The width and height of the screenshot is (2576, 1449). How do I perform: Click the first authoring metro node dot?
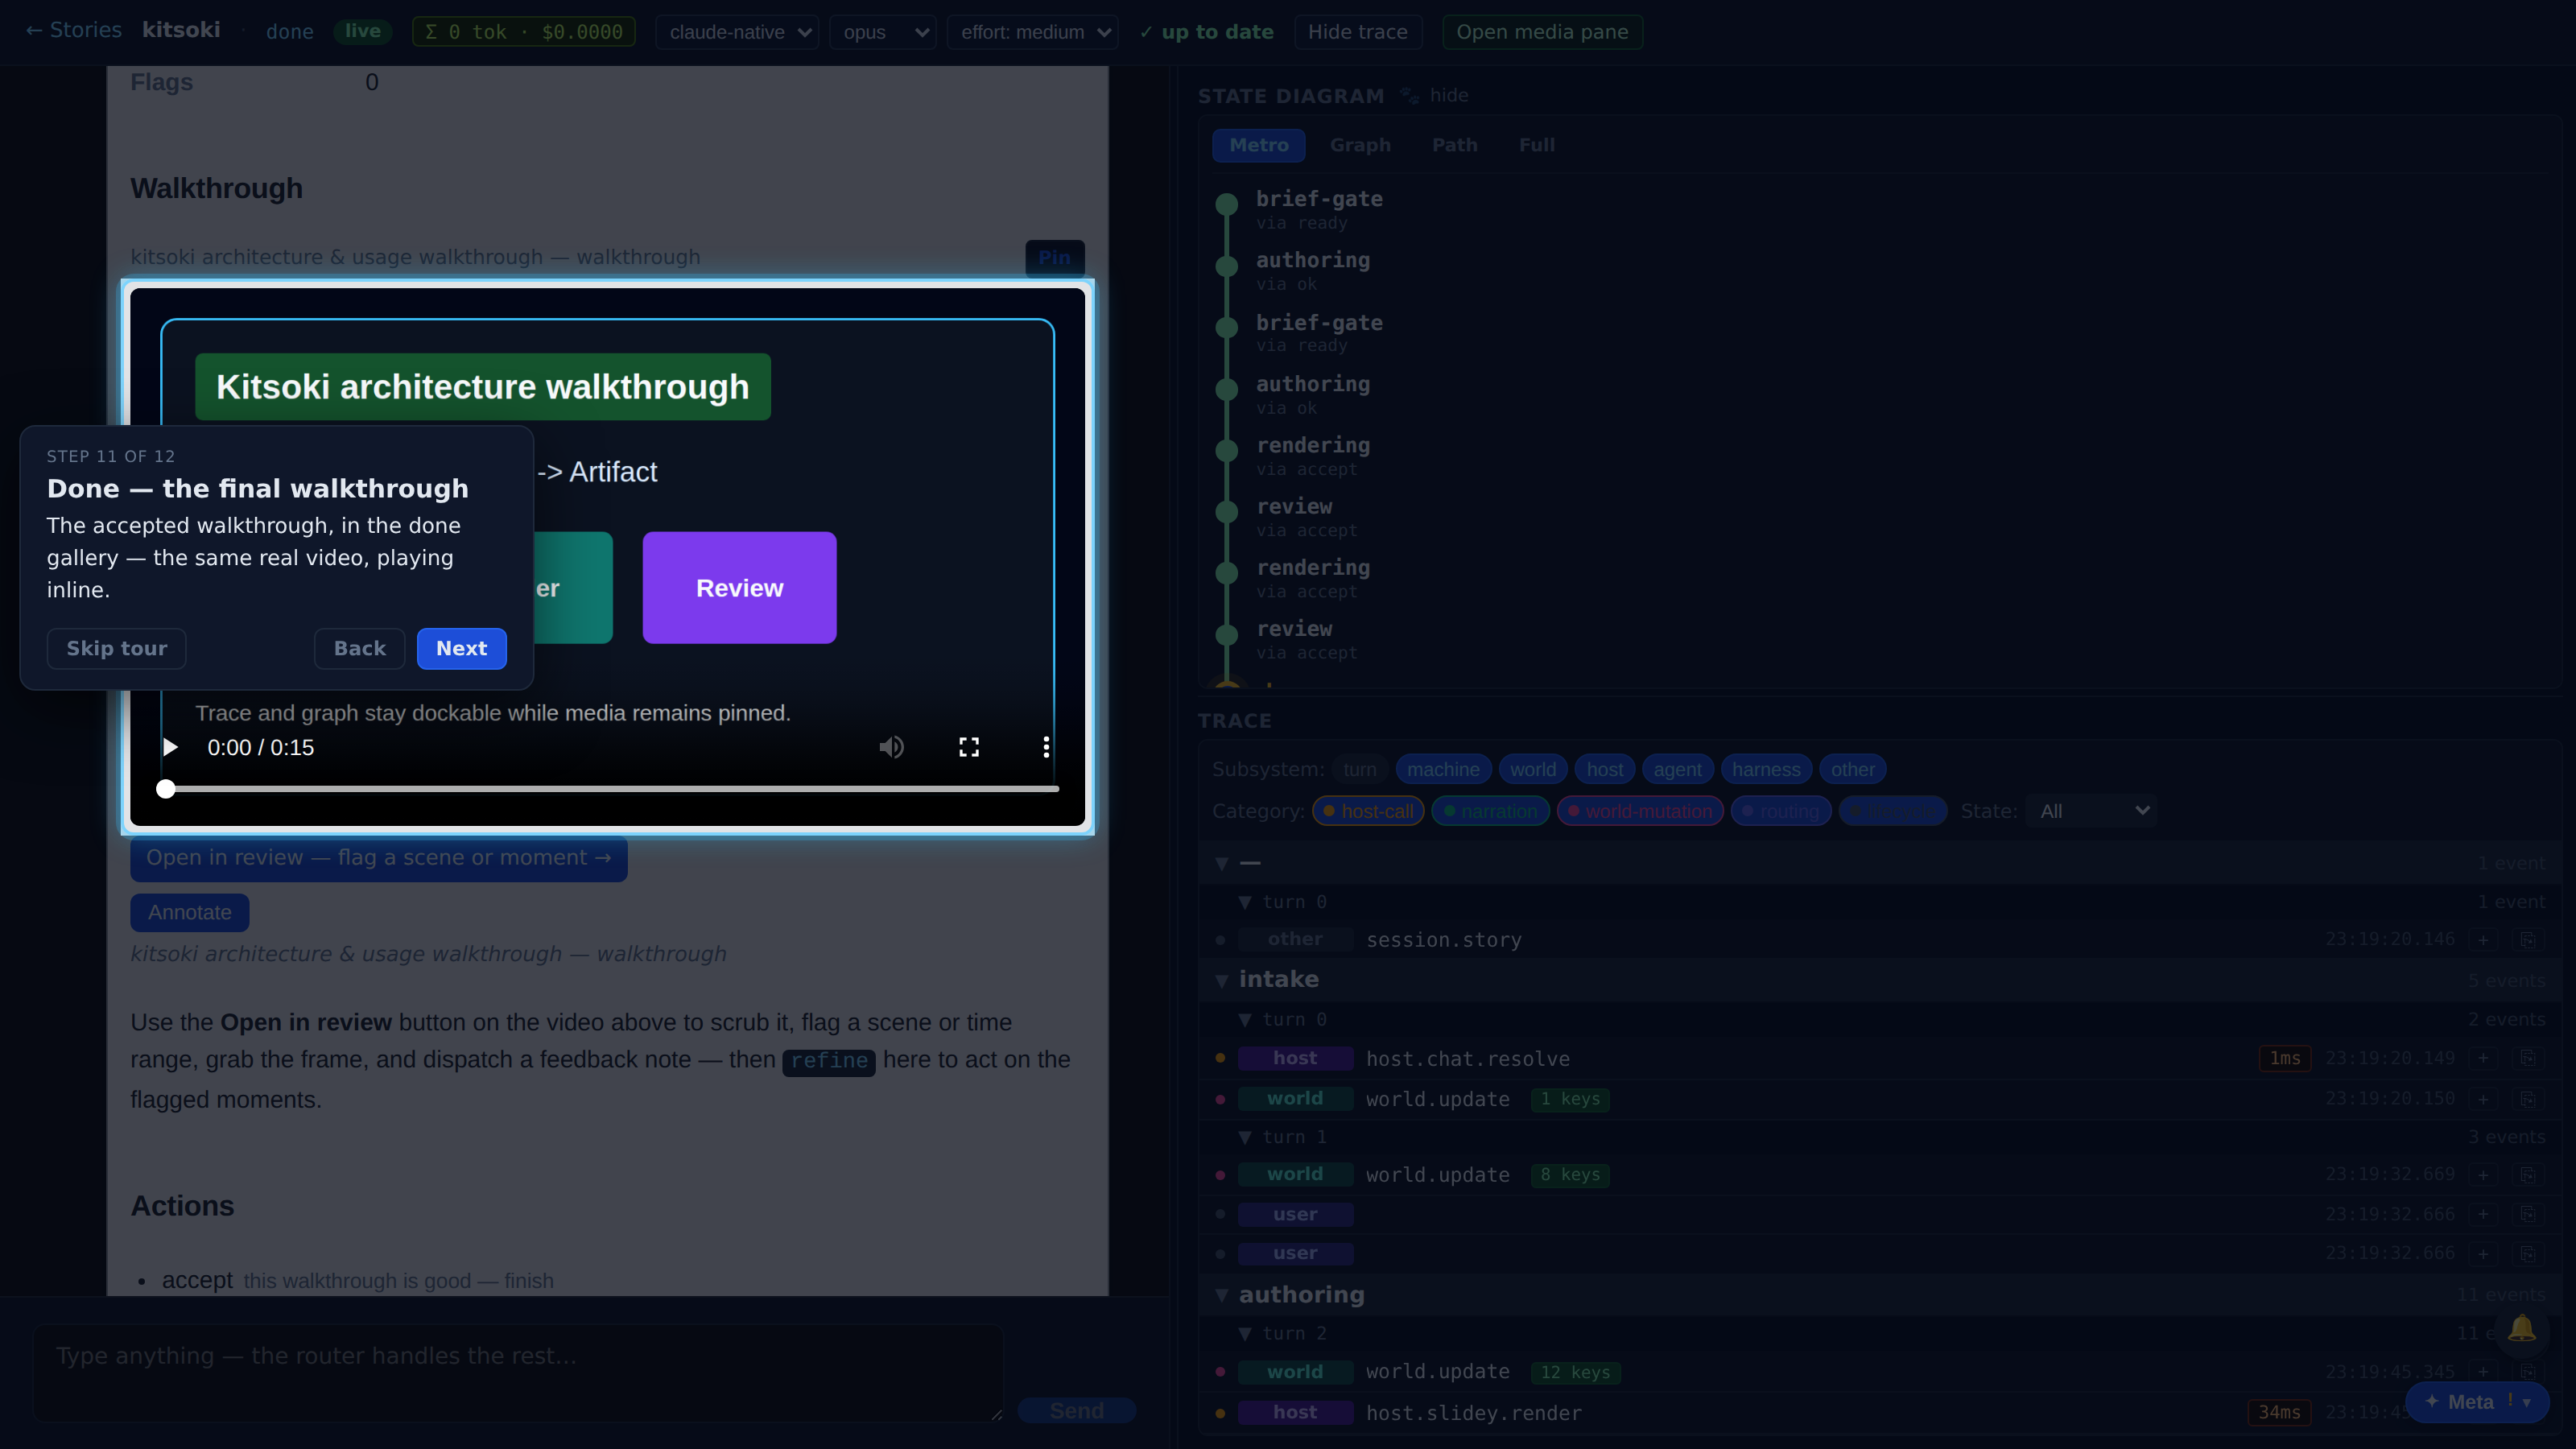click(x=1226, y=266)
